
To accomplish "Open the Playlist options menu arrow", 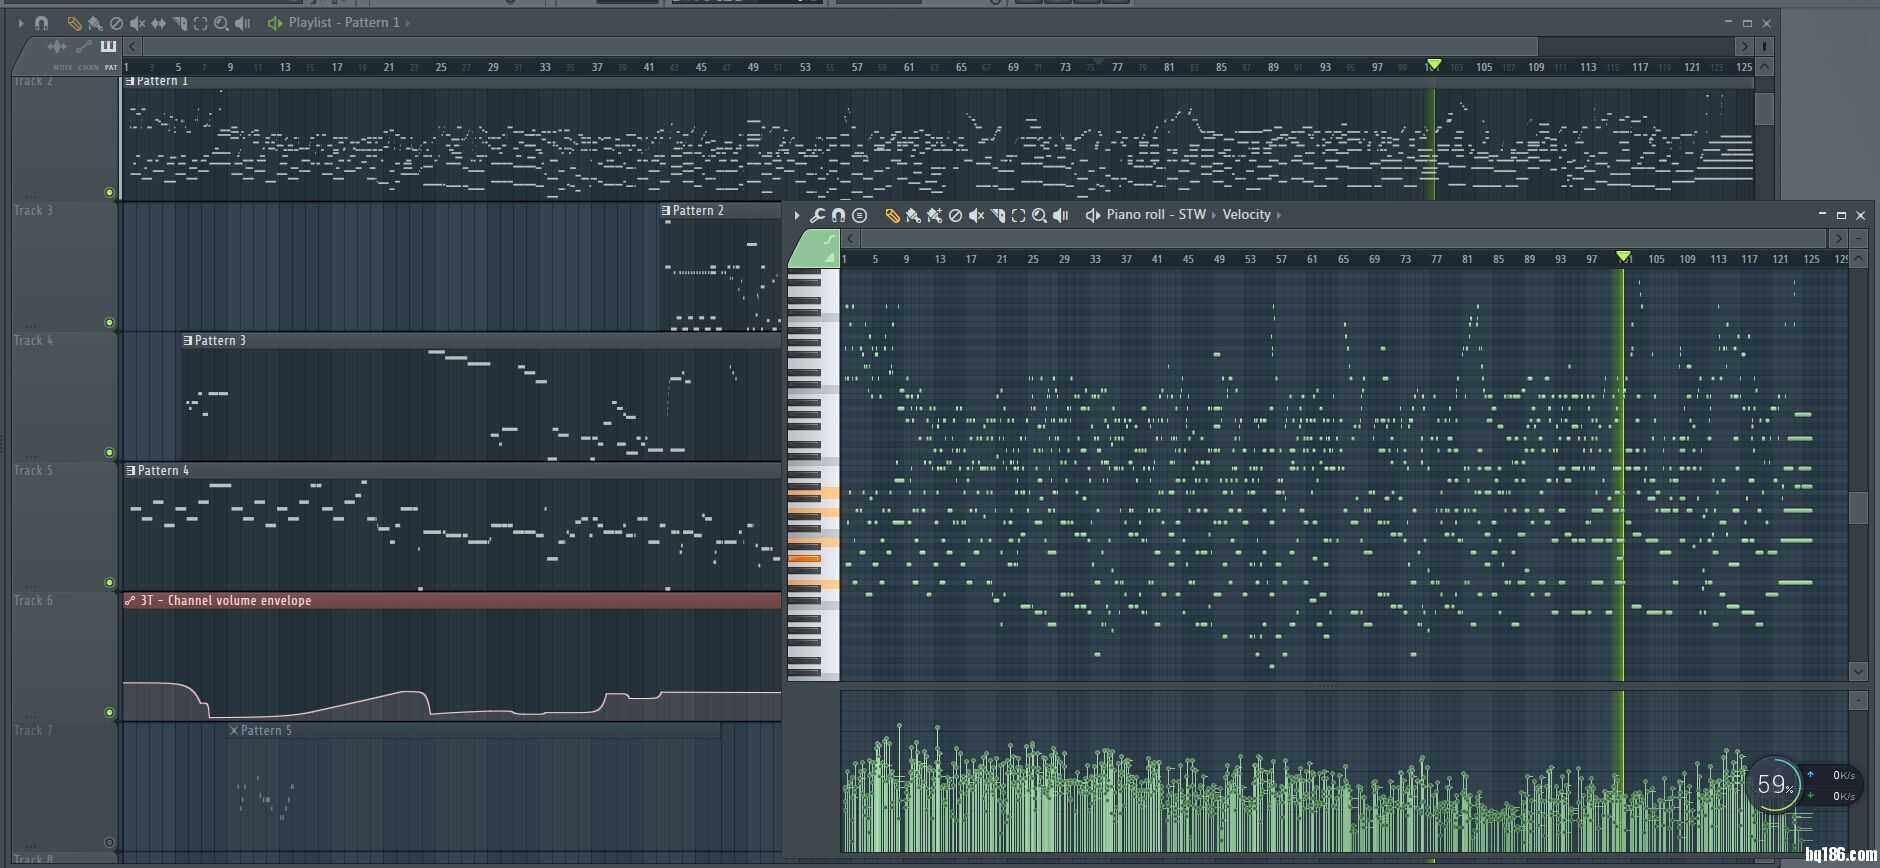I will coord(20,23).
